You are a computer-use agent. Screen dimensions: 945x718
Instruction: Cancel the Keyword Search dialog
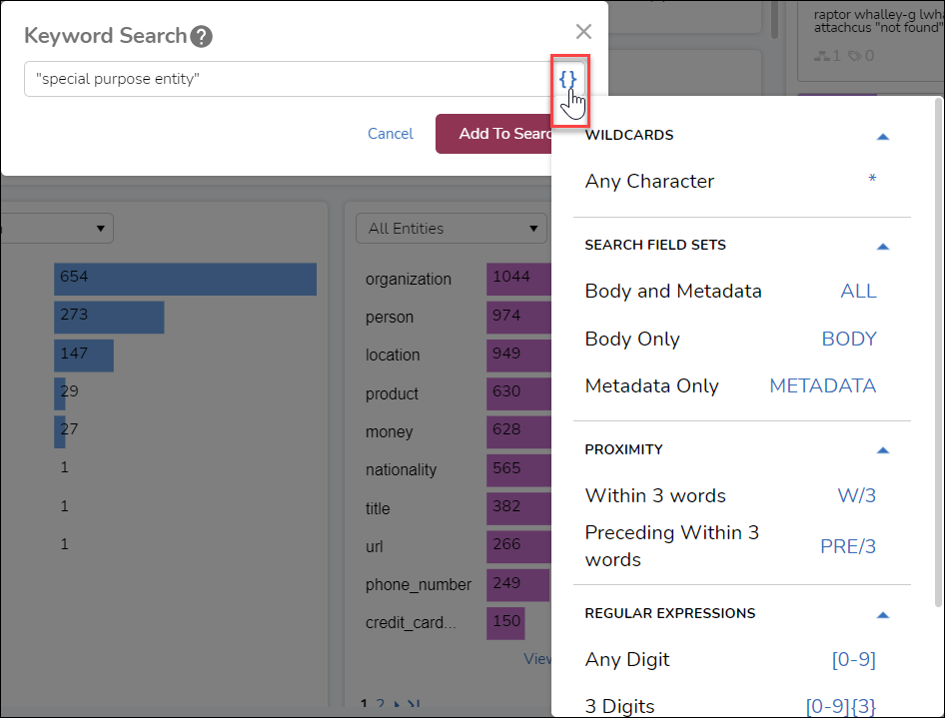coord(390,133)
